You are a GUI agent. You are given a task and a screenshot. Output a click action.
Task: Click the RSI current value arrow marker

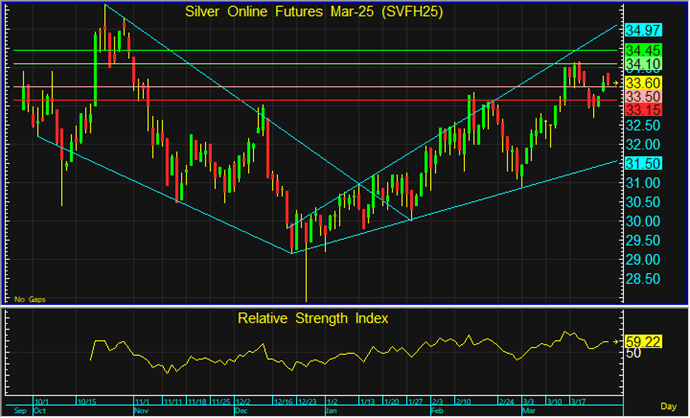[x=614, y=342]
